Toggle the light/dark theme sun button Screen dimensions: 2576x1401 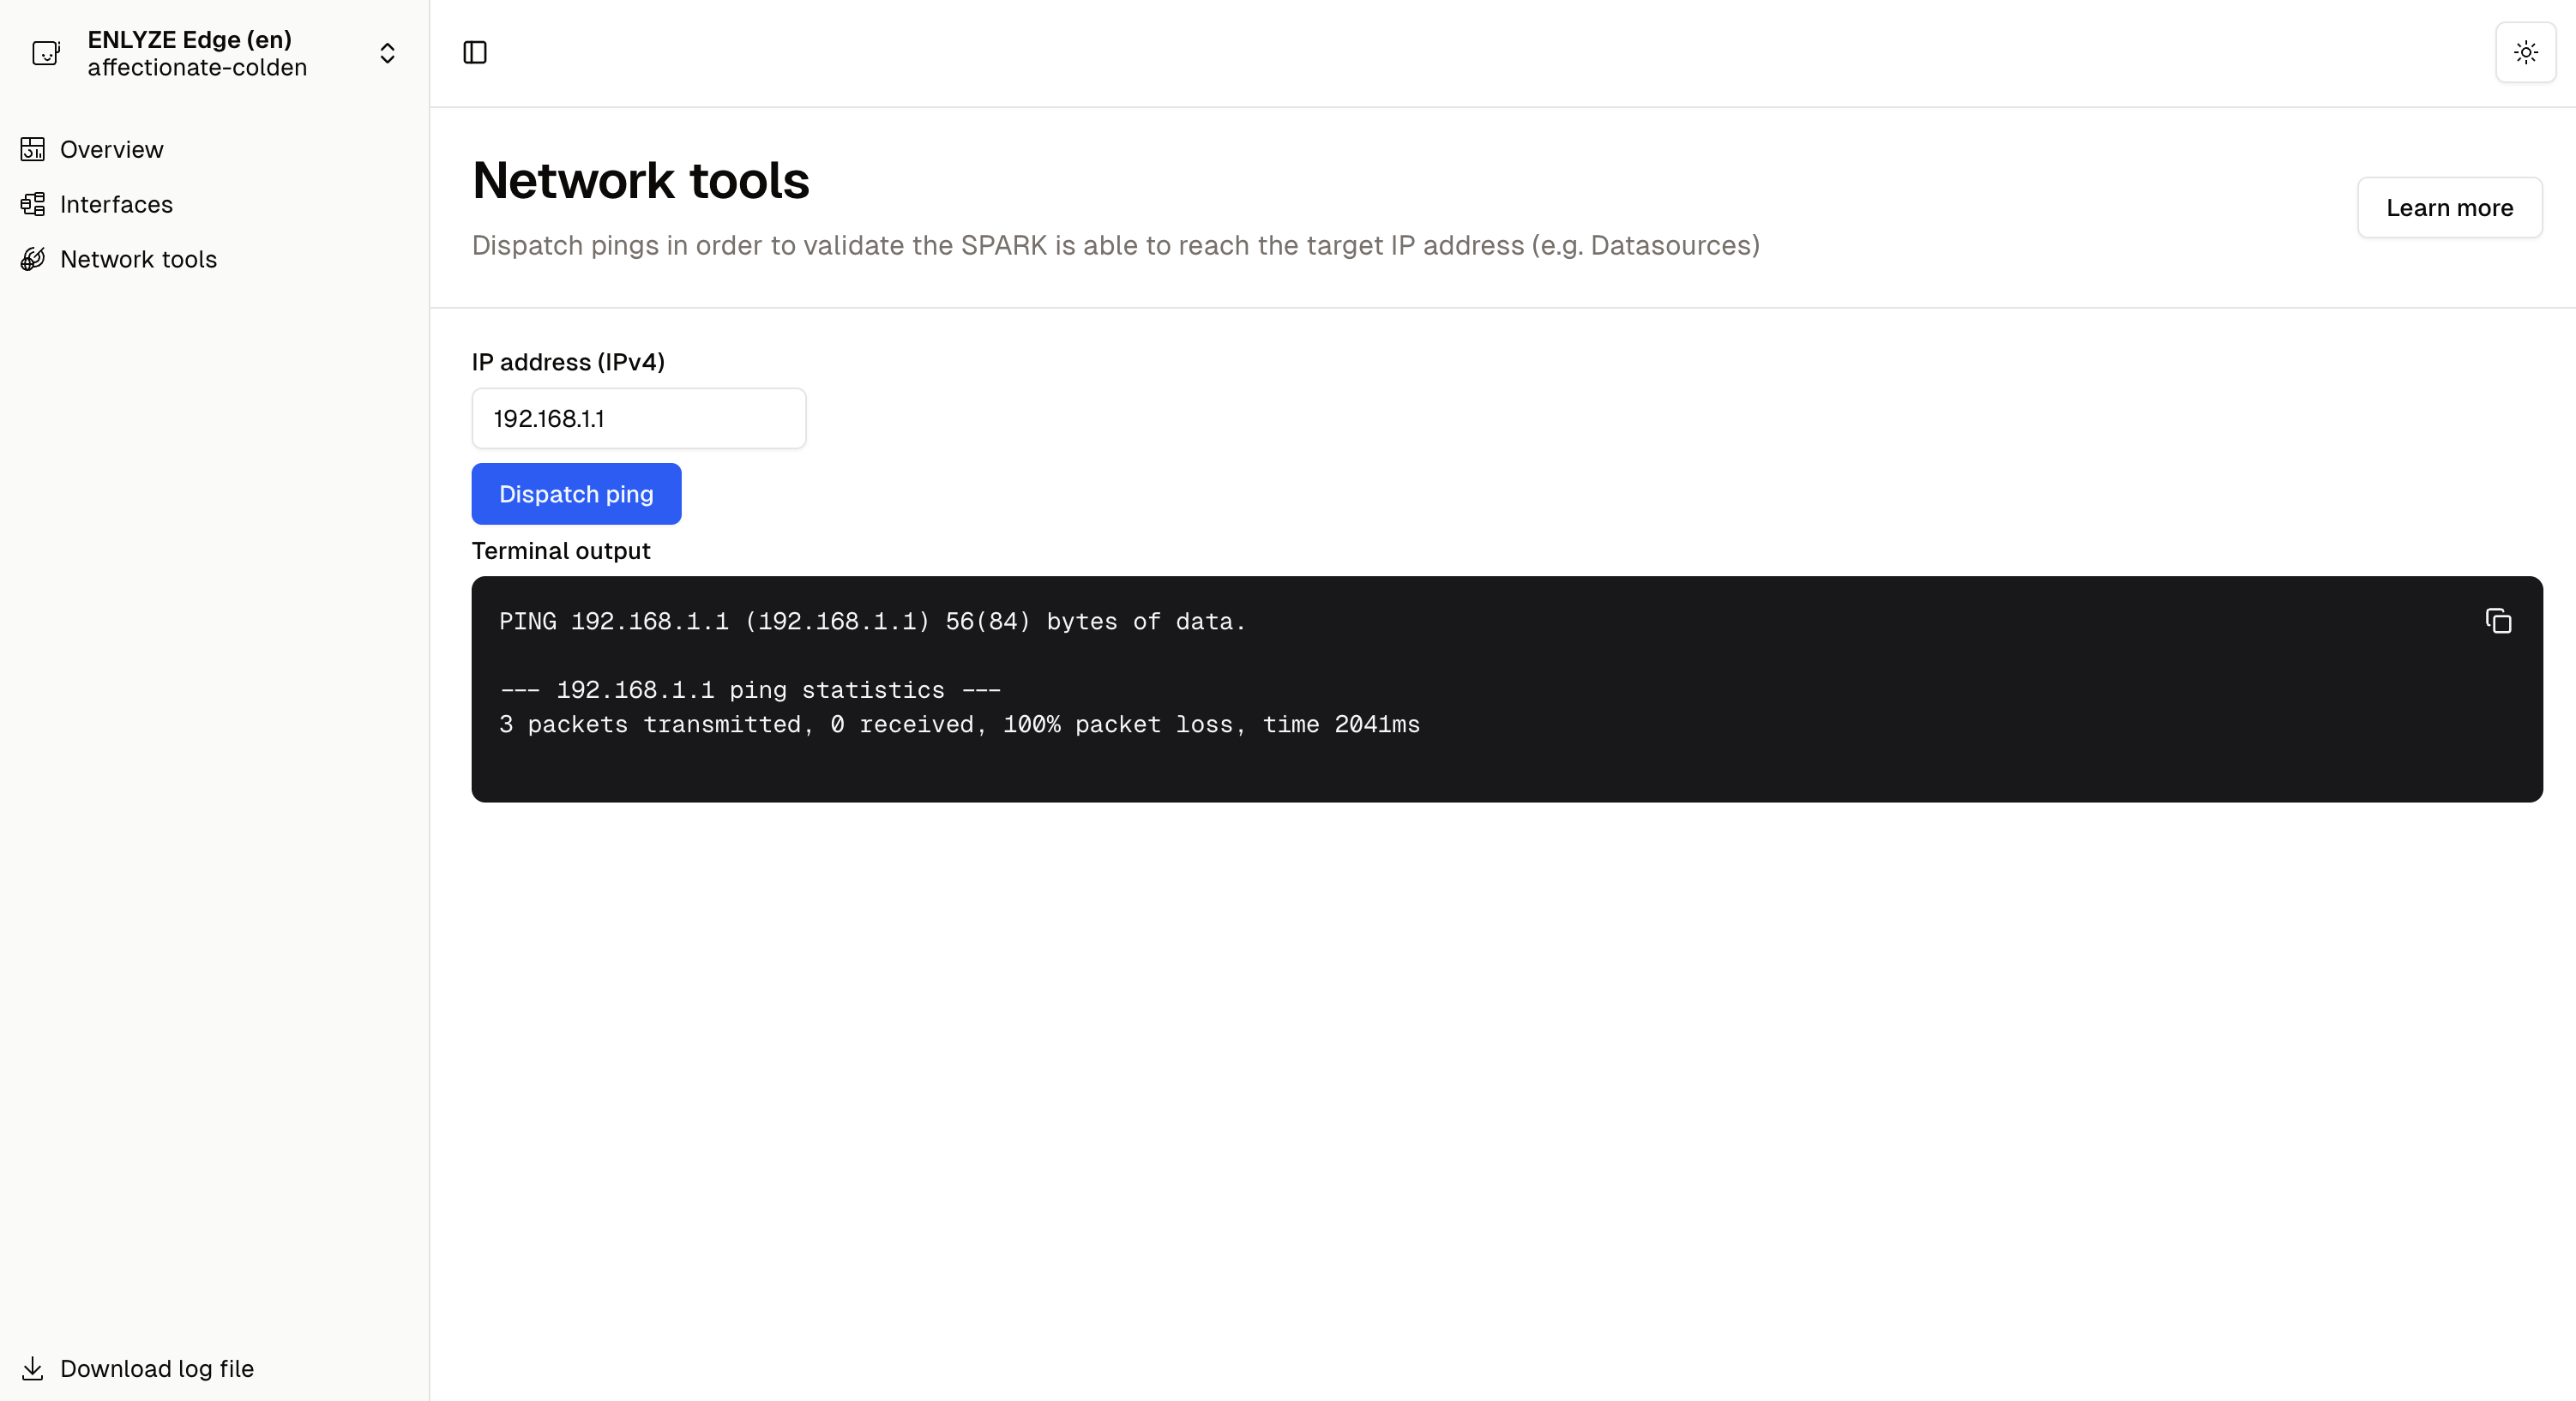(2525, 53)
